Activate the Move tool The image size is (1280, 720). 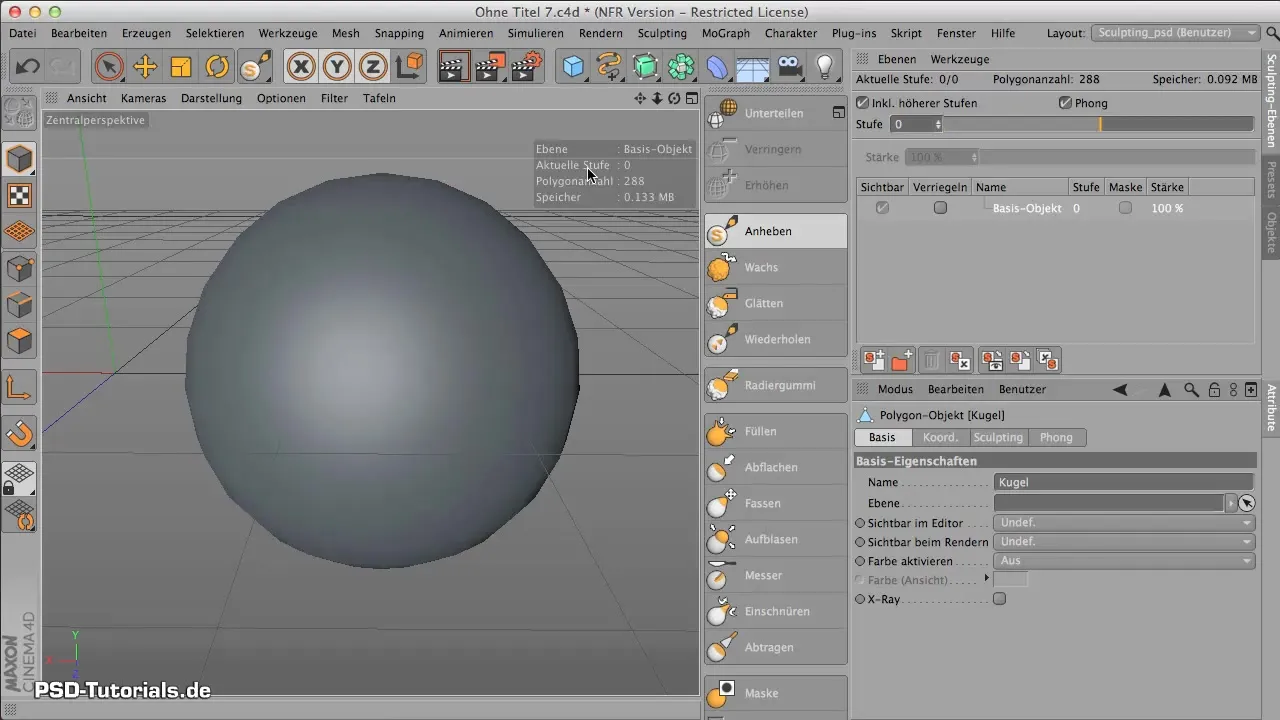tap(145, 67)
